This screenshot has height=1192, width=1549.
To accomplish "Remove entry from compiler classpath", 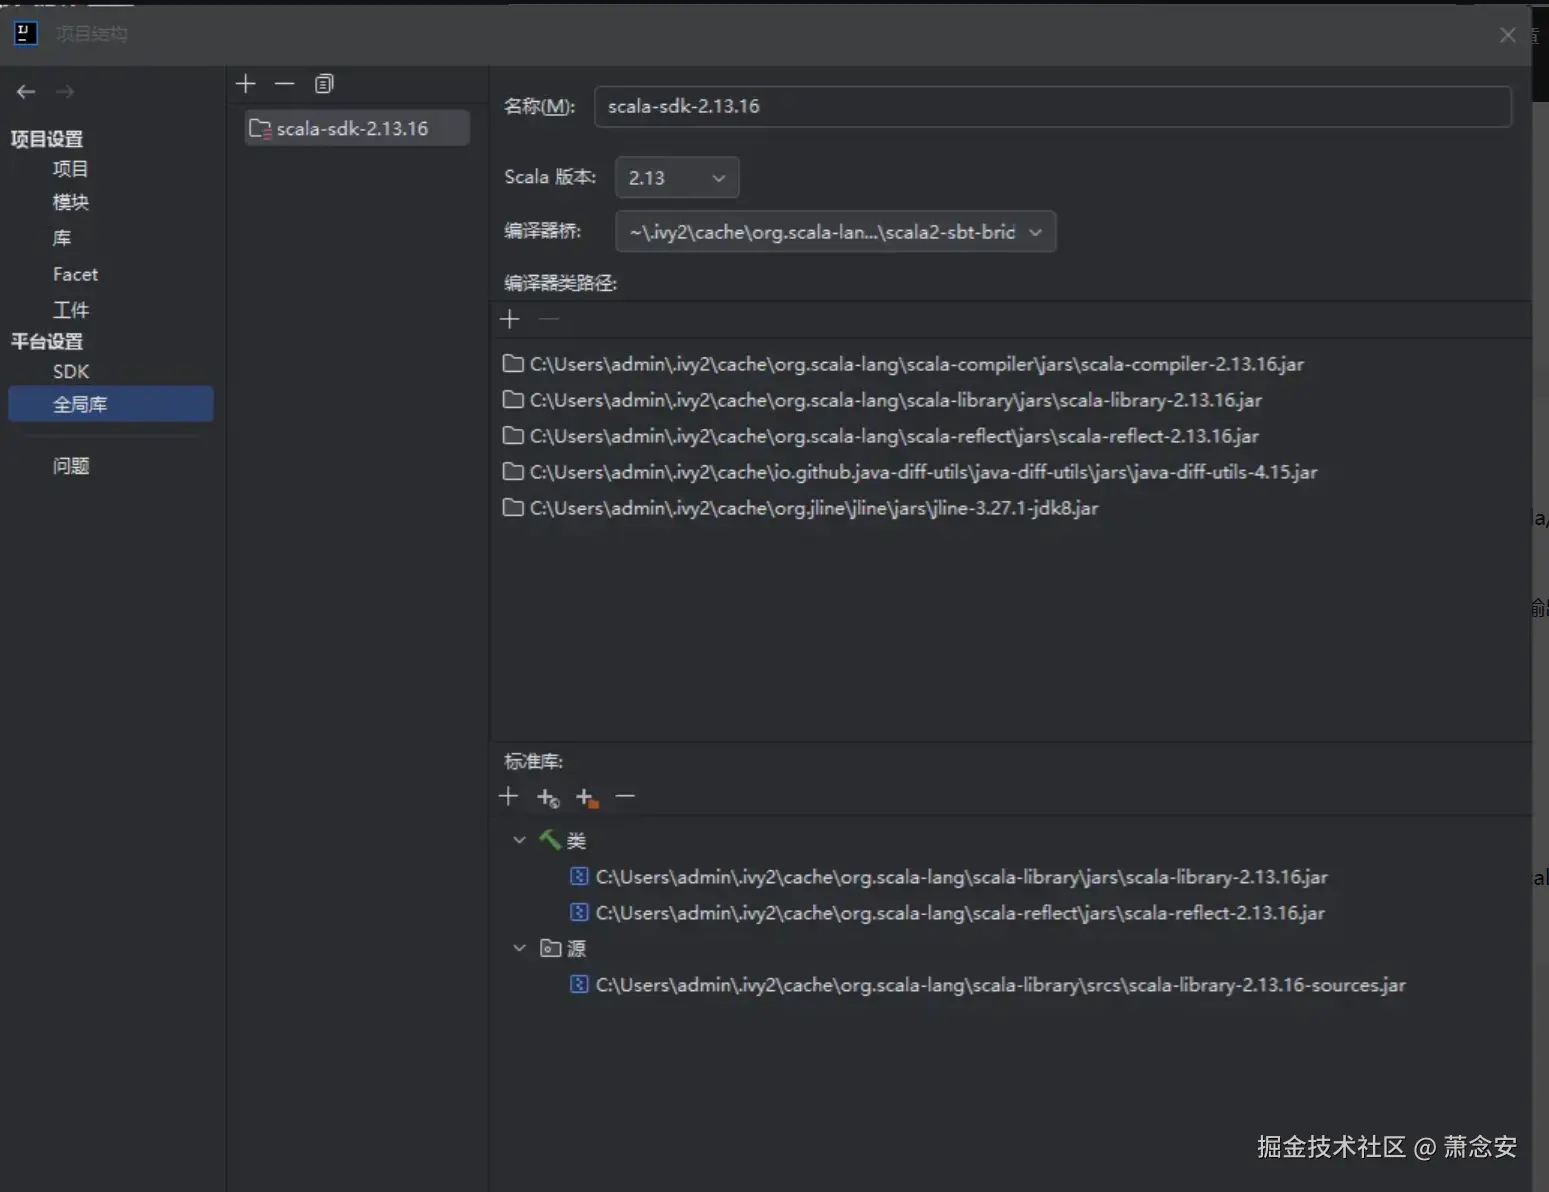I will pos(548,319).
